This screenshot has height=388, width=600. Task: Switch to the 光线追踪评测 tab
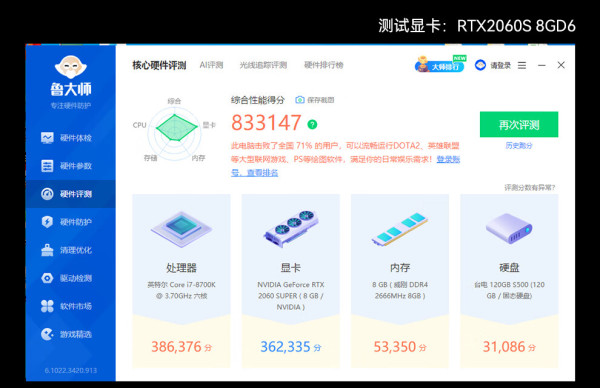(263, 65)
